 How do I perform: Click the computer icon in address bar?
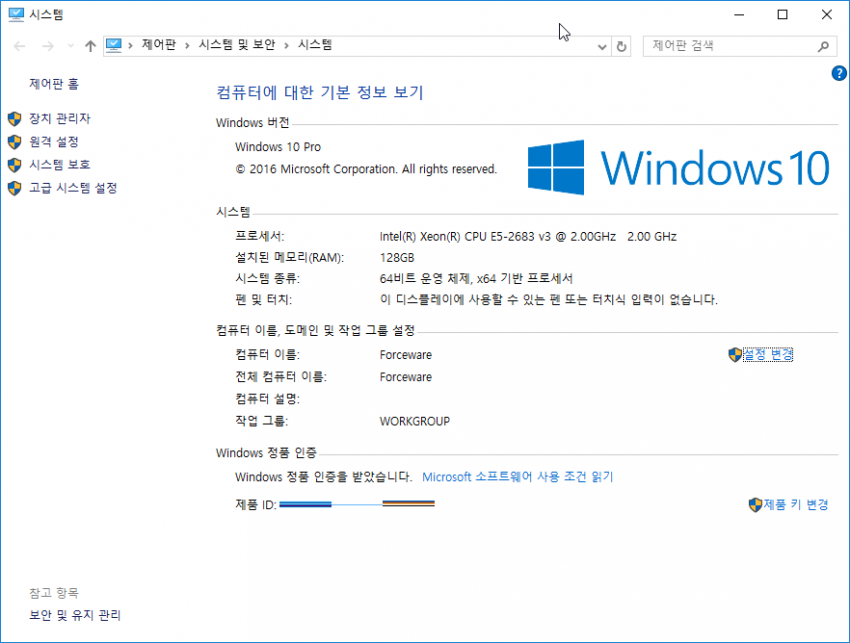pyautogui.click(x=114, y=45)
